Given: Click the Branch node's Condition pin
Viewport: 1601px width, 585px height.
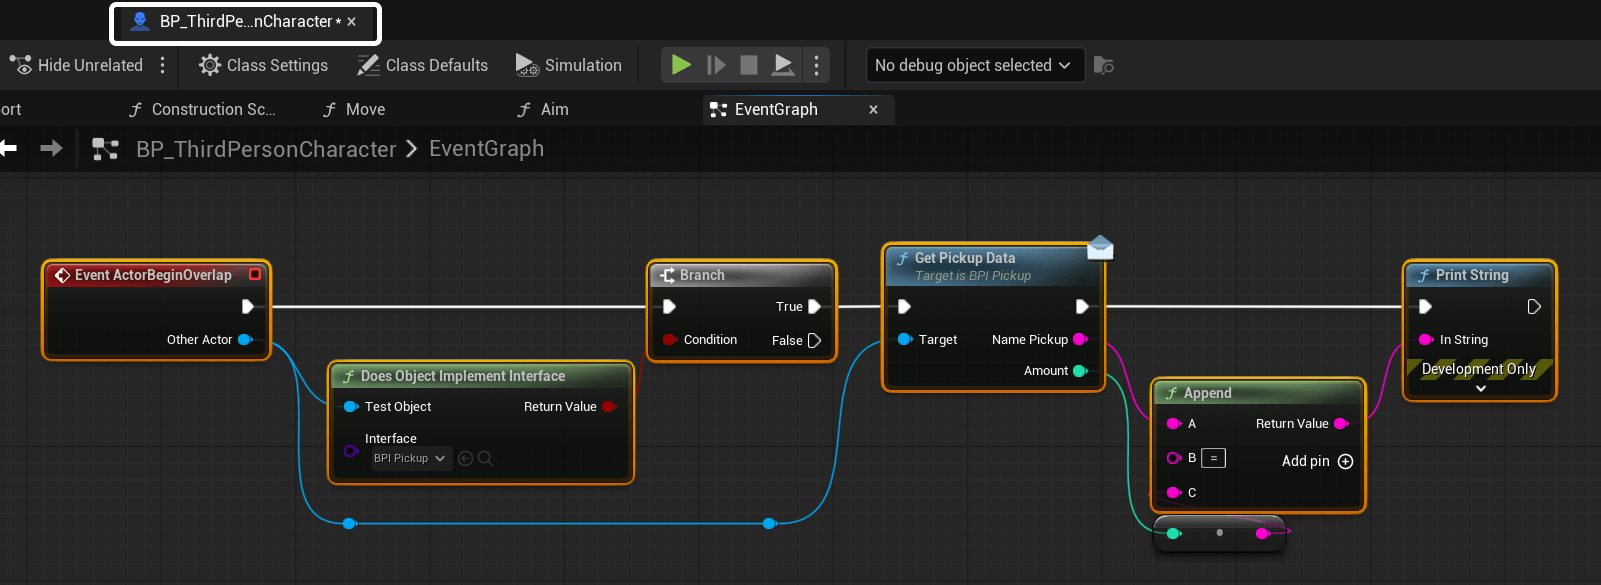Looking at the screenshot, I should [669, 340].
